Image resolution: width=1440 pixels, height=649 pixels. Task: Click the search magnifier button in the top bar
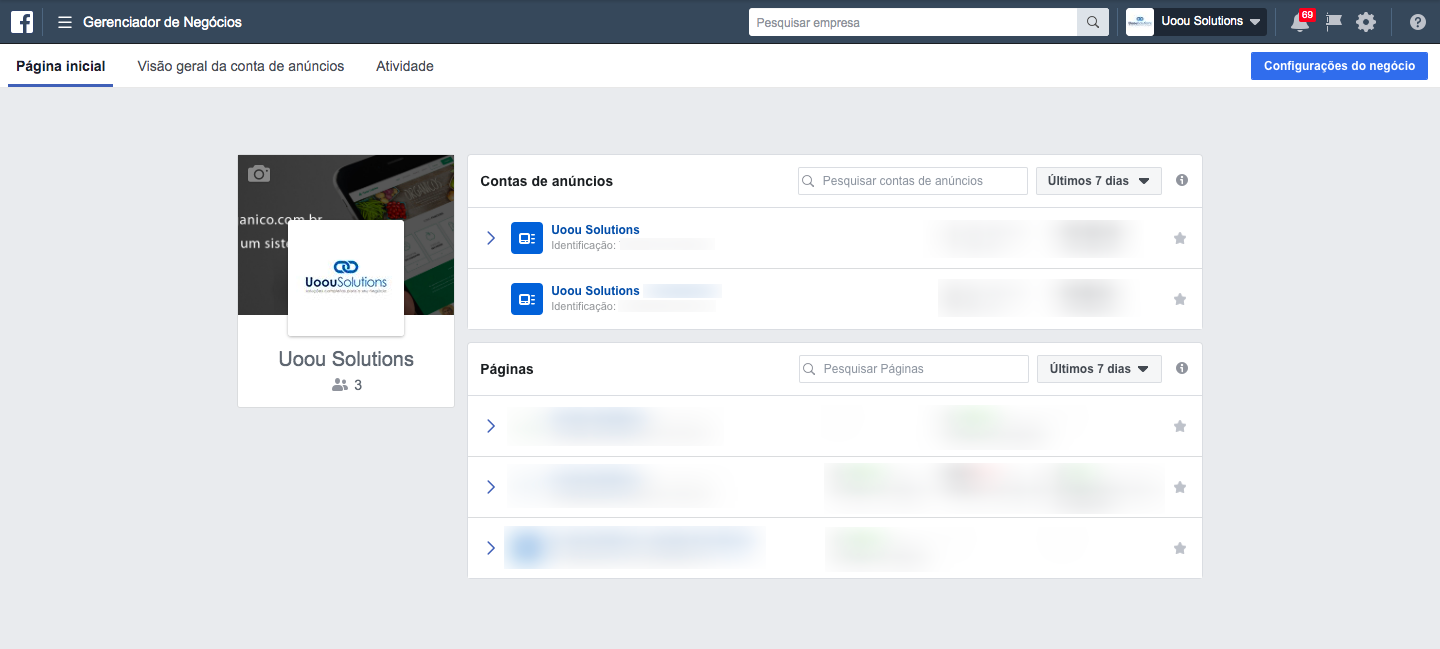[1093, 22]
